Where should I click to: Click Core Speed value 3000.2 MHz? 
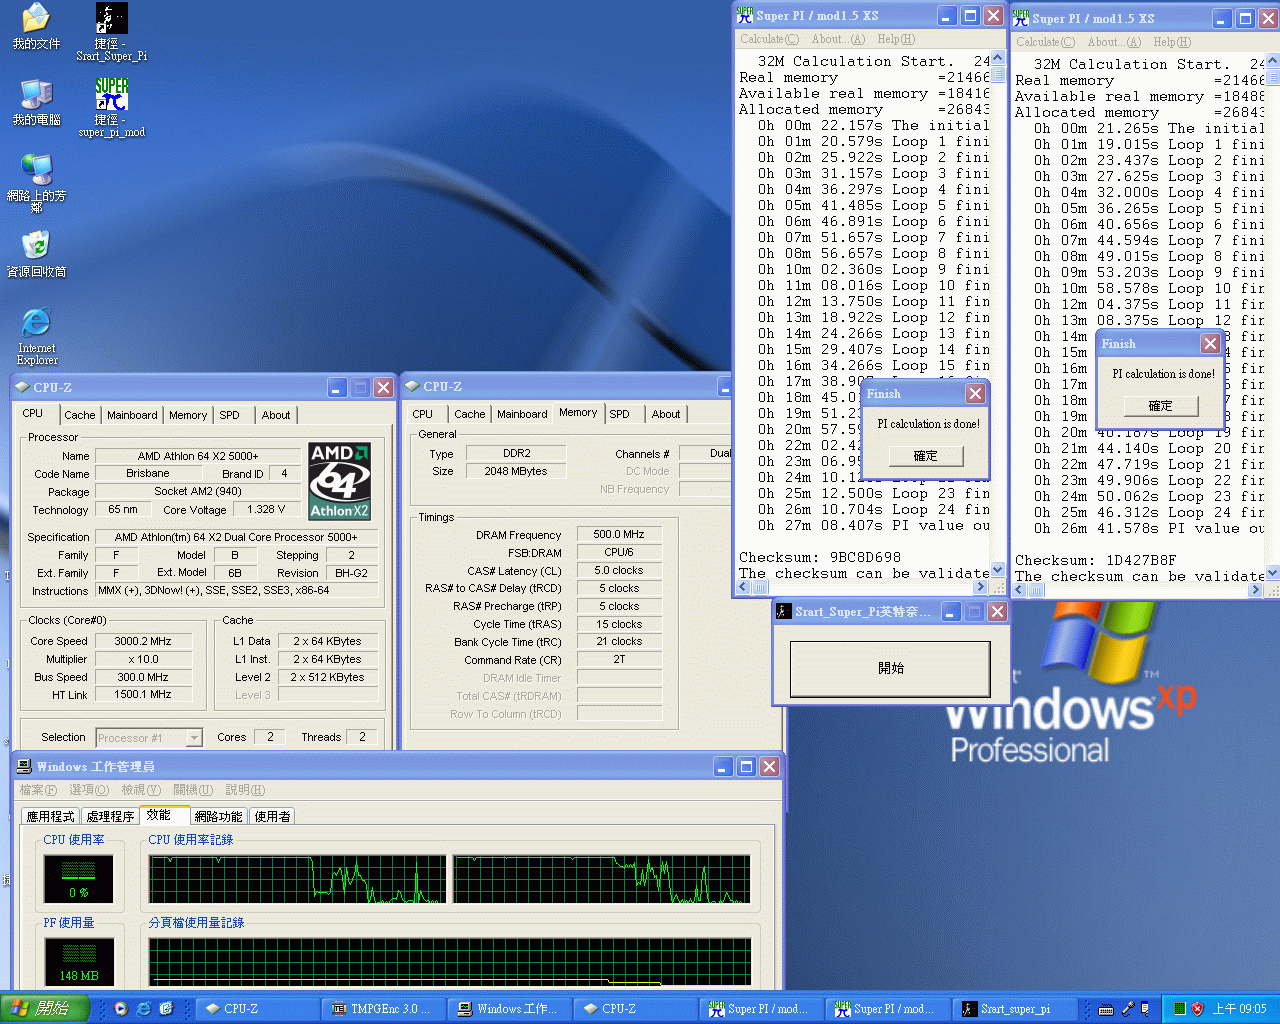[x=142, y=641]
